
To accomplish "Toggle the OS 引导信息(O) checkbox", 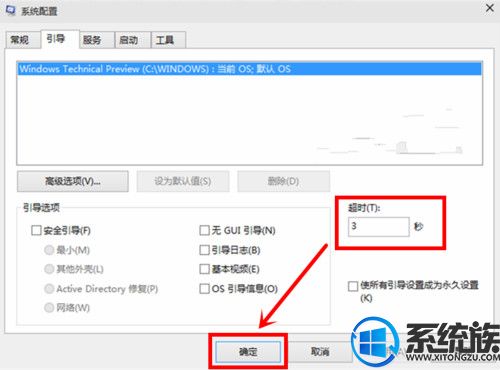I will tap(204, 289).
